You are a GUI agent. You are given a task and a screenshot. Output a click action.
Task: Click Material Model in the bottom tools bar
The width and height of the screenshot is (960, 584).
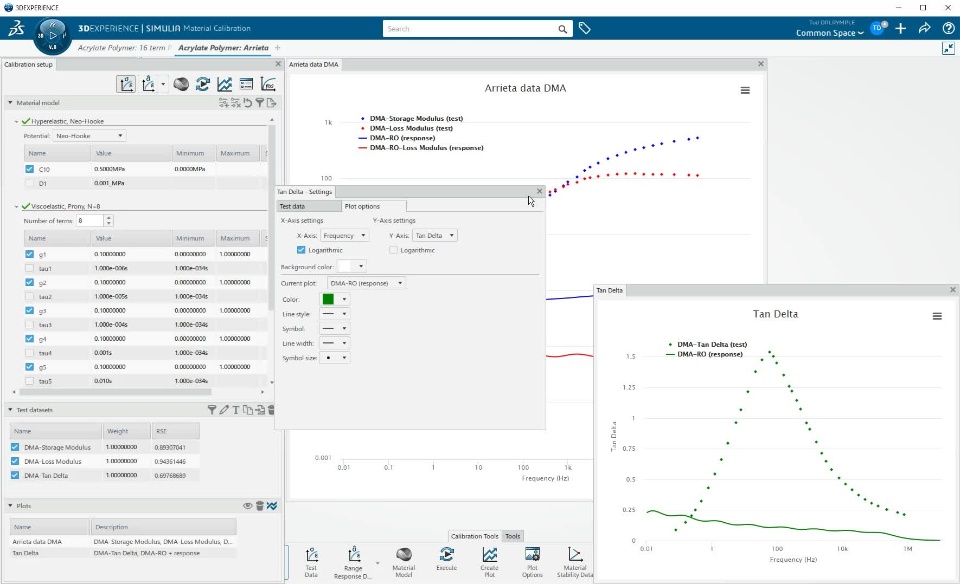pyautogui.click(x=403, y=562)
